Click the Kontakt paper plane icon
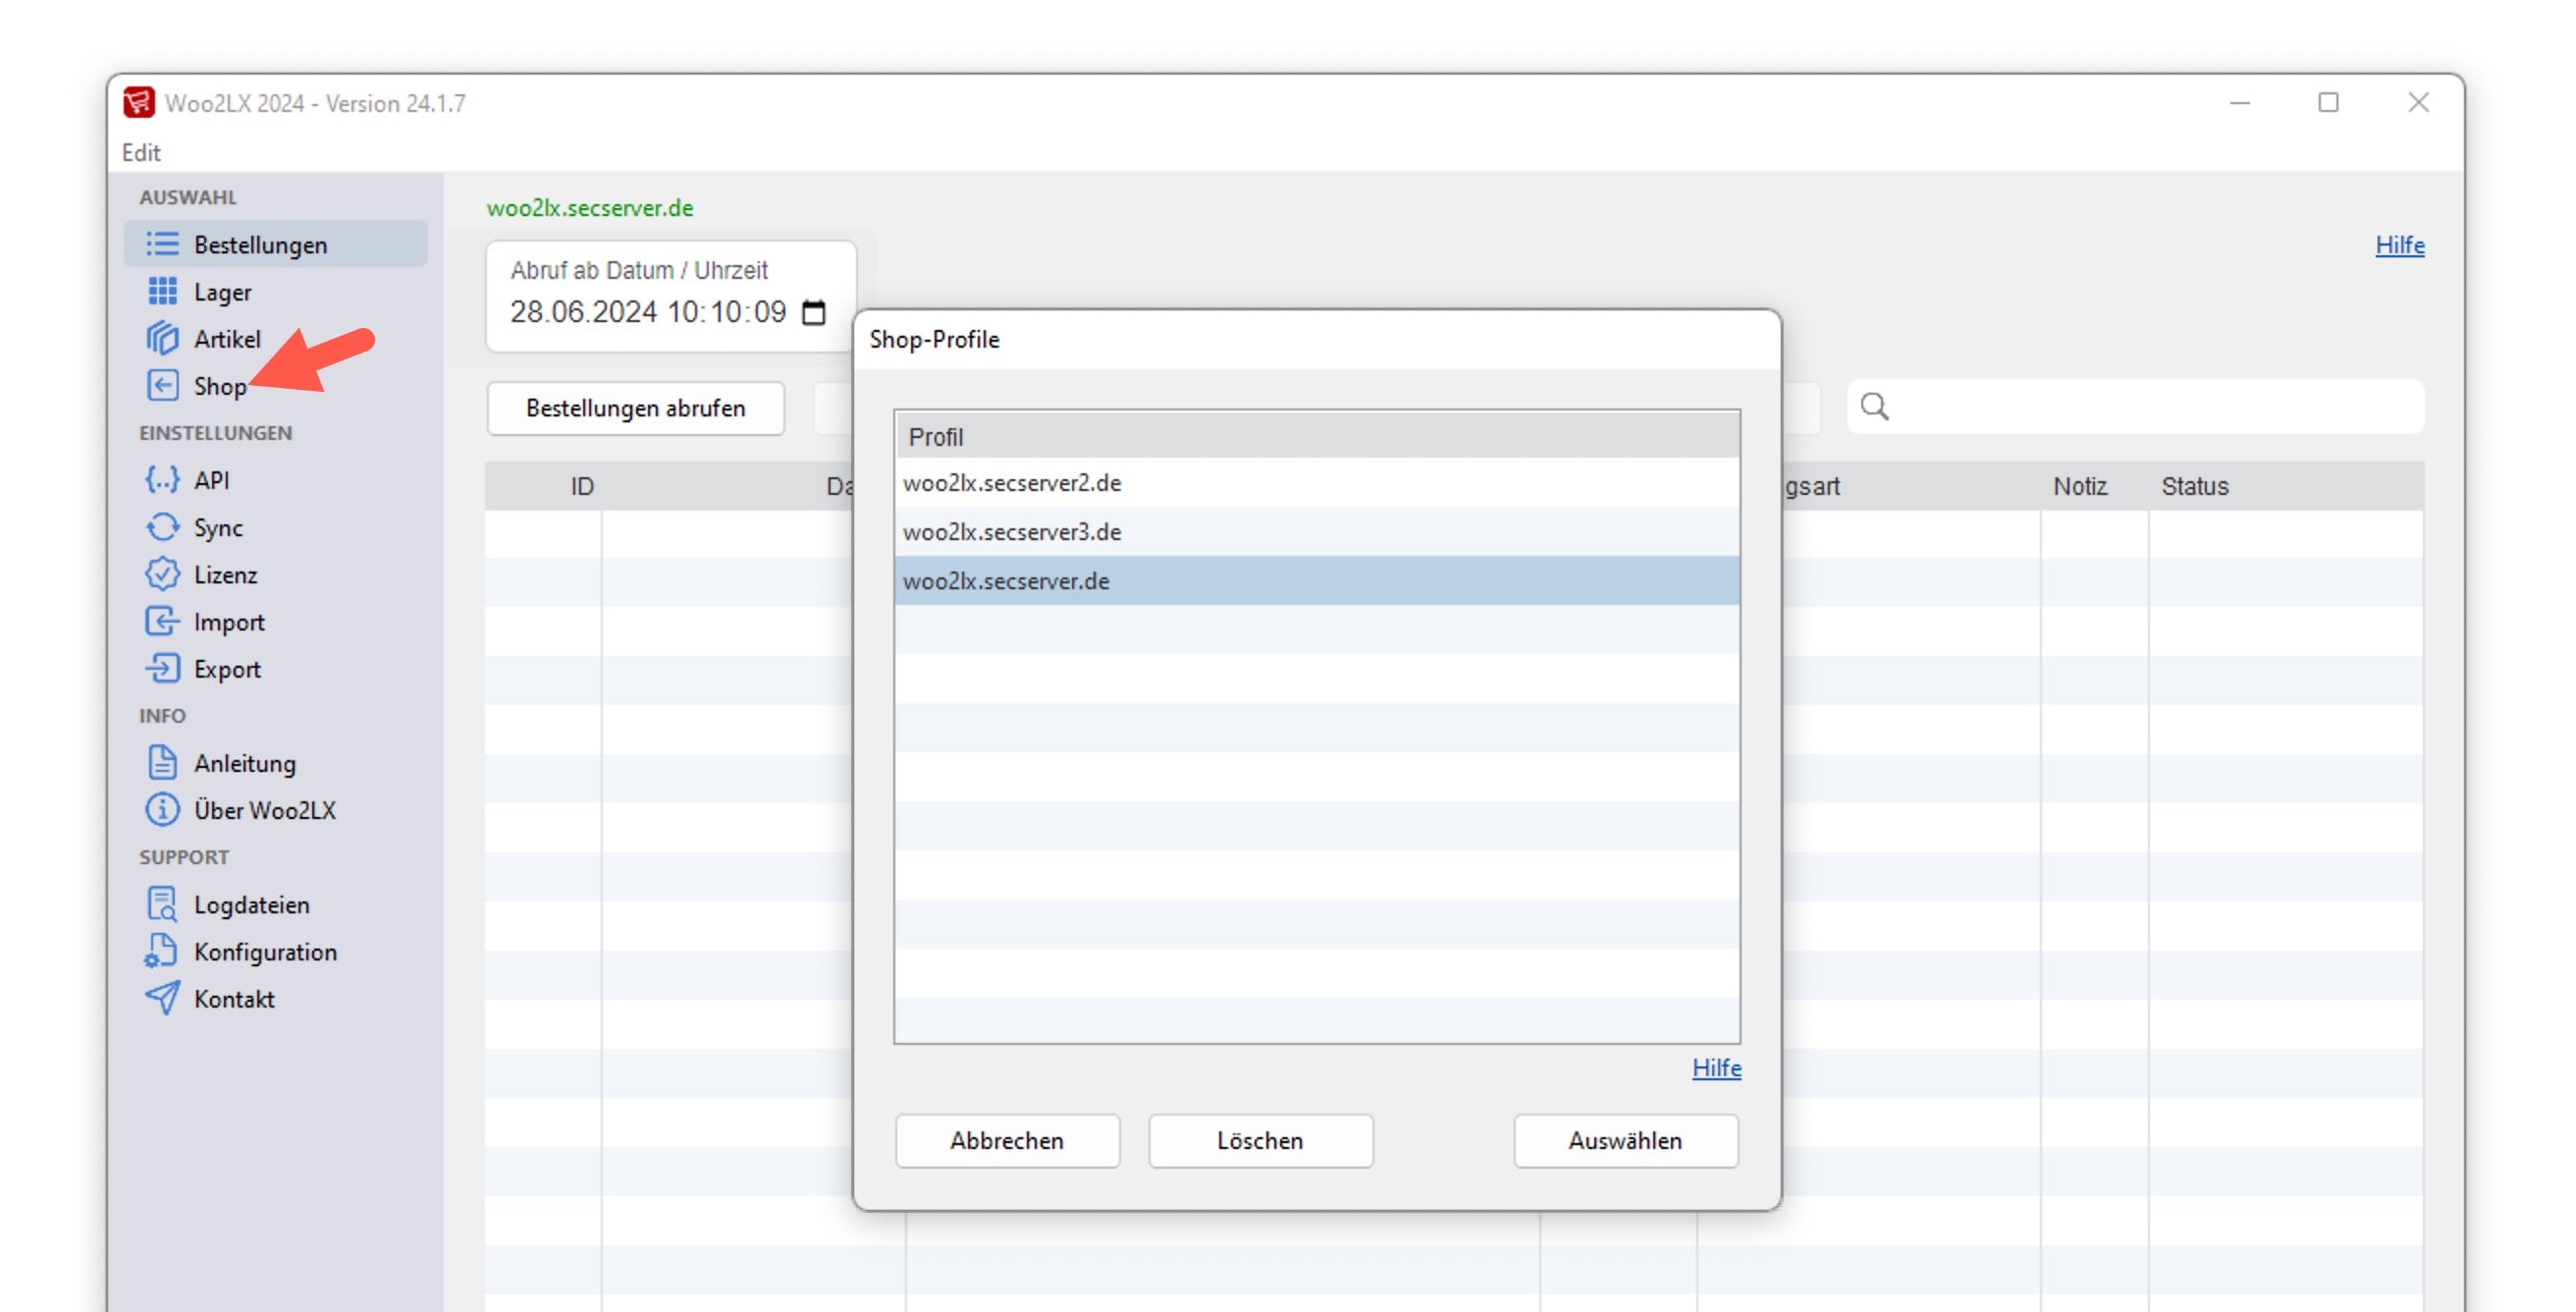2576x1312 pixels. tap(162, 998)
